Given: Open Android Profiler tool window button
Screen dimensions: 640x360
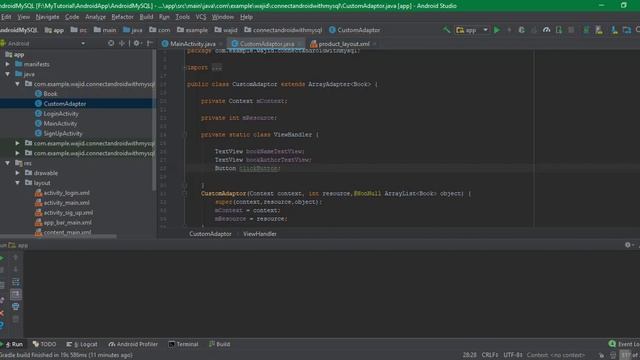Looking at the screenshot, I should click(x=133, y=344).
